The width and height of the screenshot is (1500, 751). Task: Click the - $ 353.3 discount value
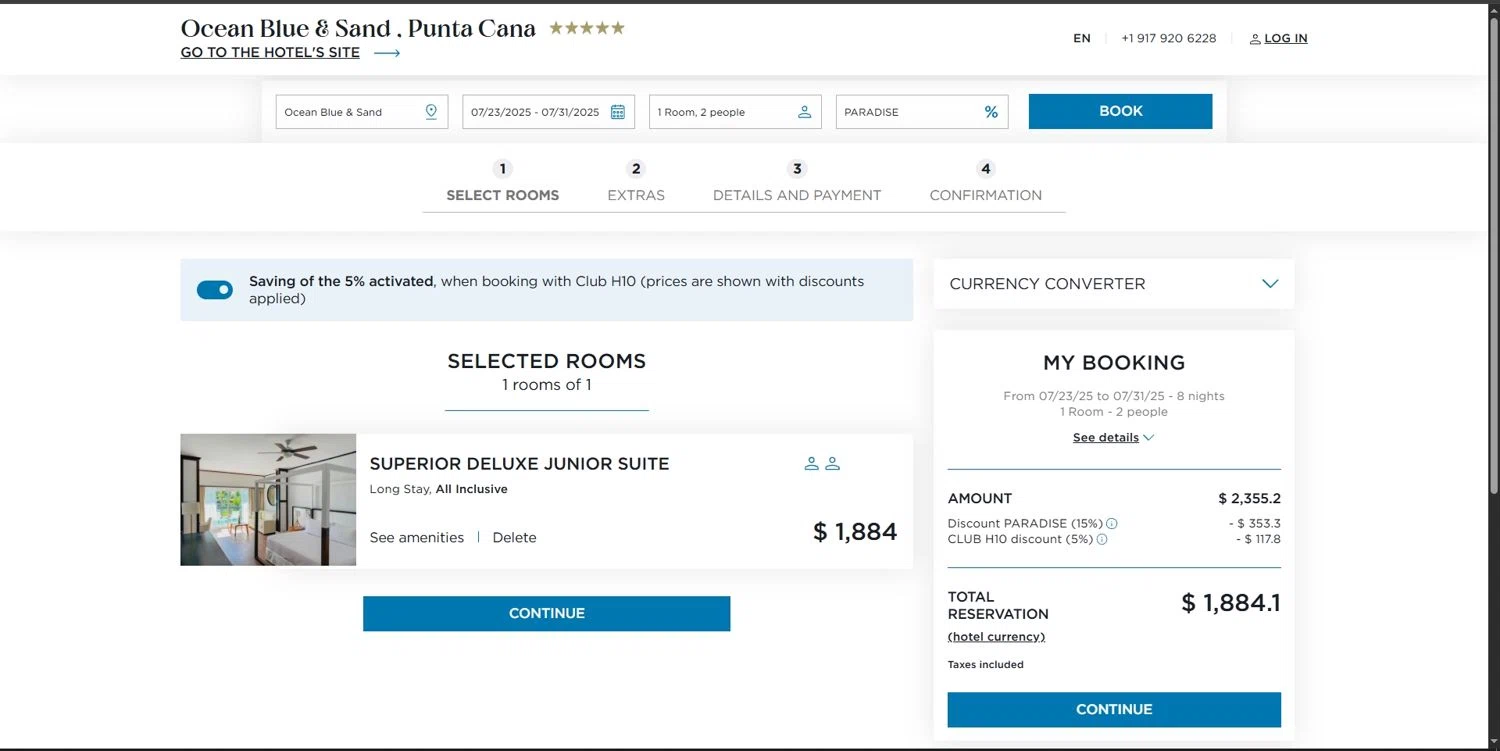click(x=1255, y=524)
